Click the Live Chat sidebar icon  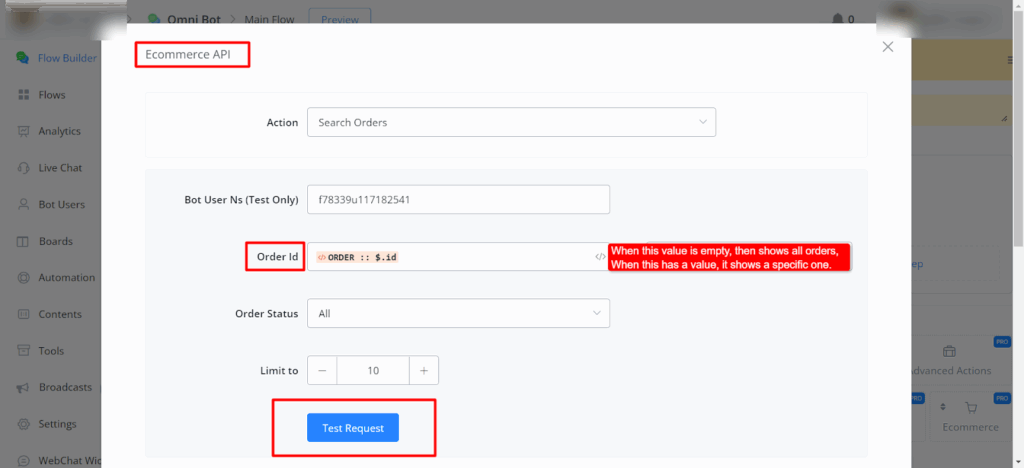click(22, 168)
